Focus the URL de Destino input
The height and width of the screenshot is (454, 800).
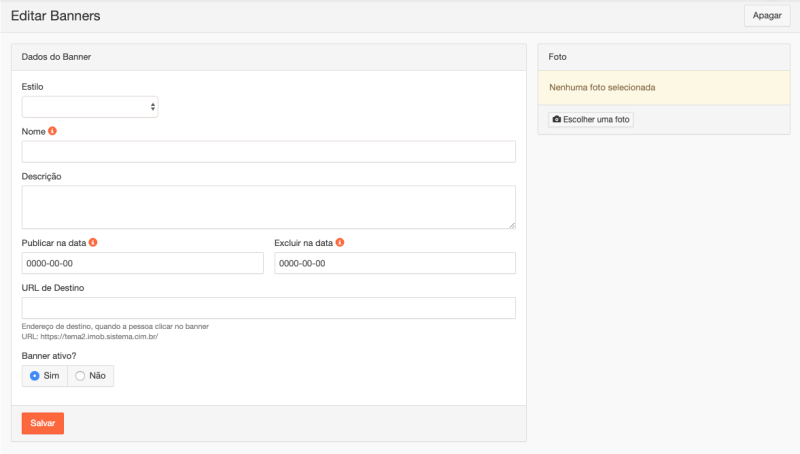[268, 308]
